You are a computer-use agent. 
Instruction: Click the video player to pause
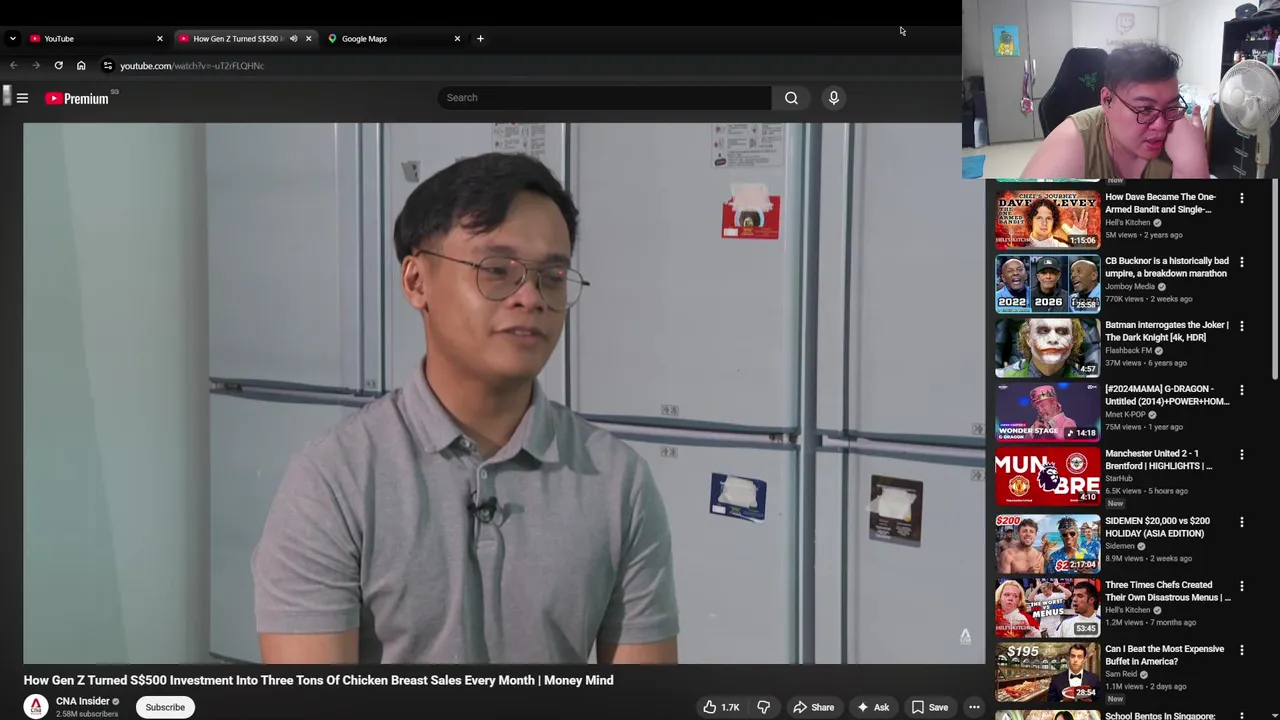coord(504,393)
